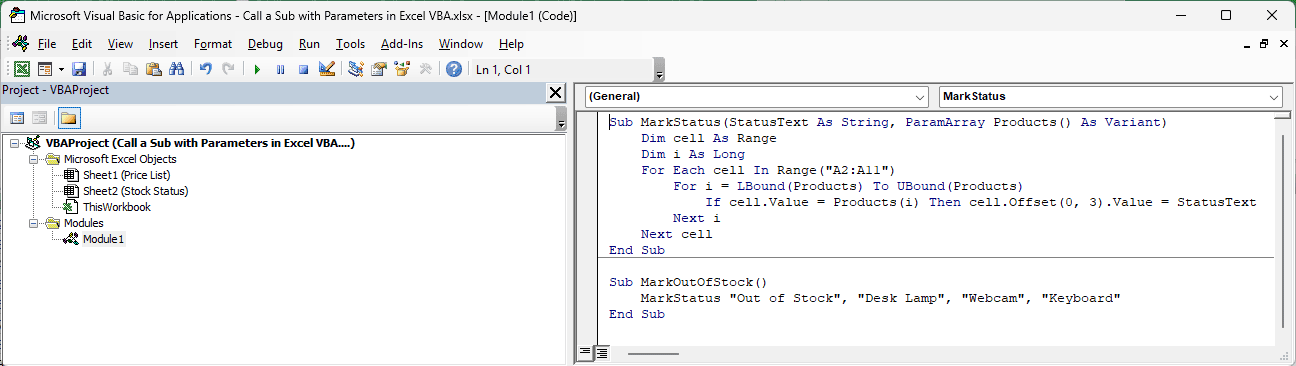Save the workbook with the floppy icon
This screenshot has width=1296, height=366.
click(78, 69)
